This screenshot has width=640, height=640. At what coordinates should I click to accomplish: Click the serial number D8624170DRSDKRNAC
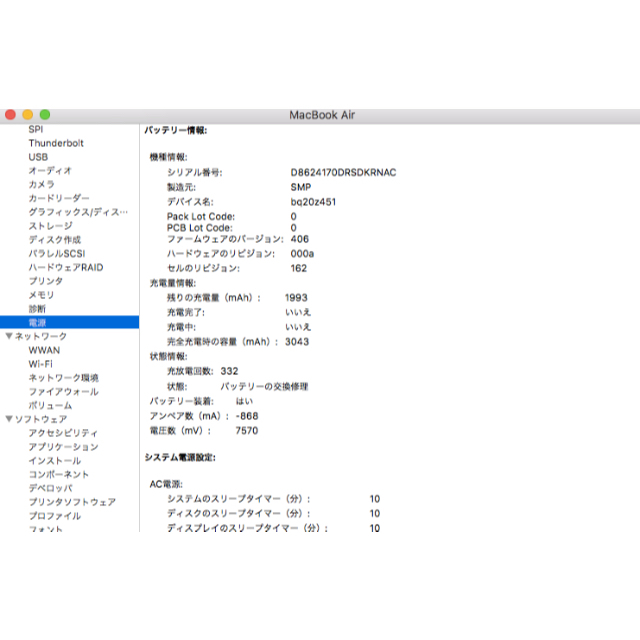(x=343, y=172)
